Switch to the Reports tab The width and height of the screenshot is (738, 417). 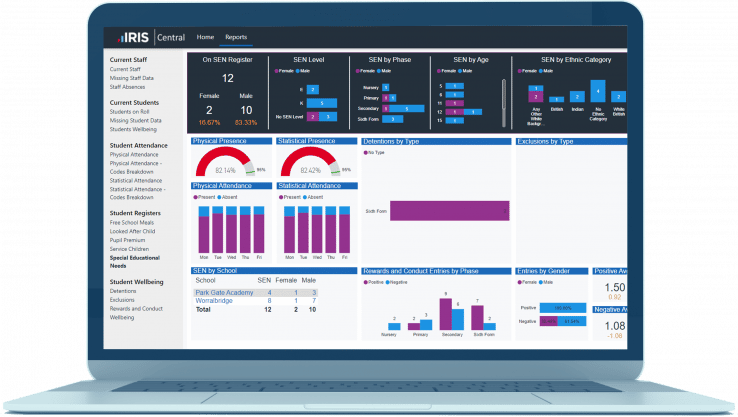(237, 37)
